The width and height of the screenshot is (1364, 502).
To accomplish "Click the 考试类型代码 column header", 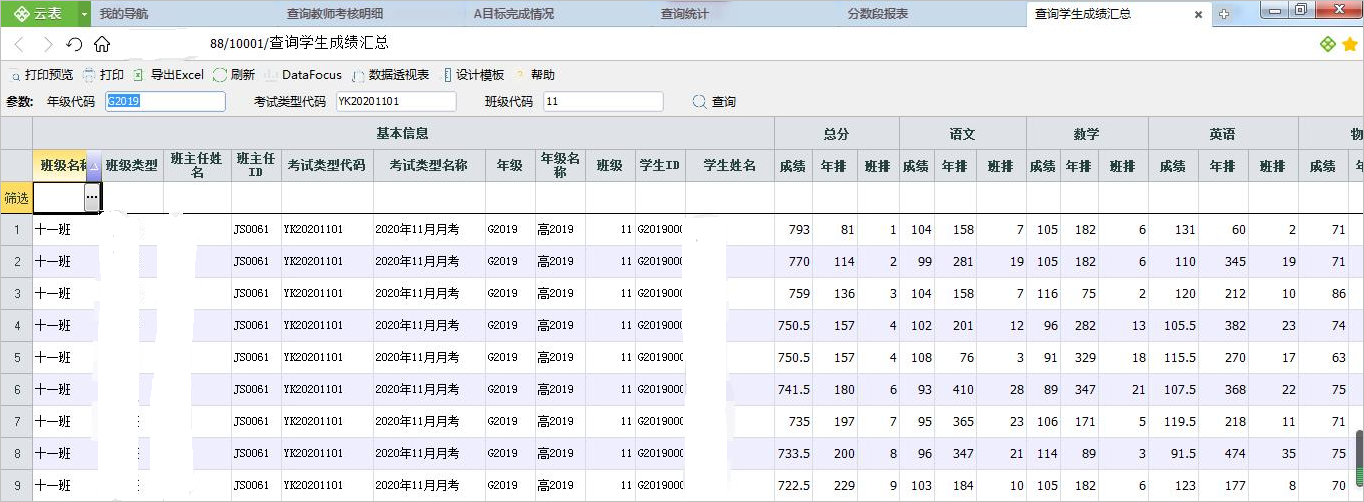I will (327, 166).
